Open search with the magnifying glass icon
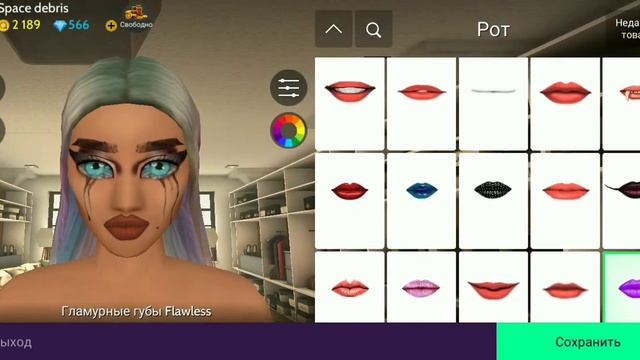This screenshot has width=640, height=360. [373, 29]
